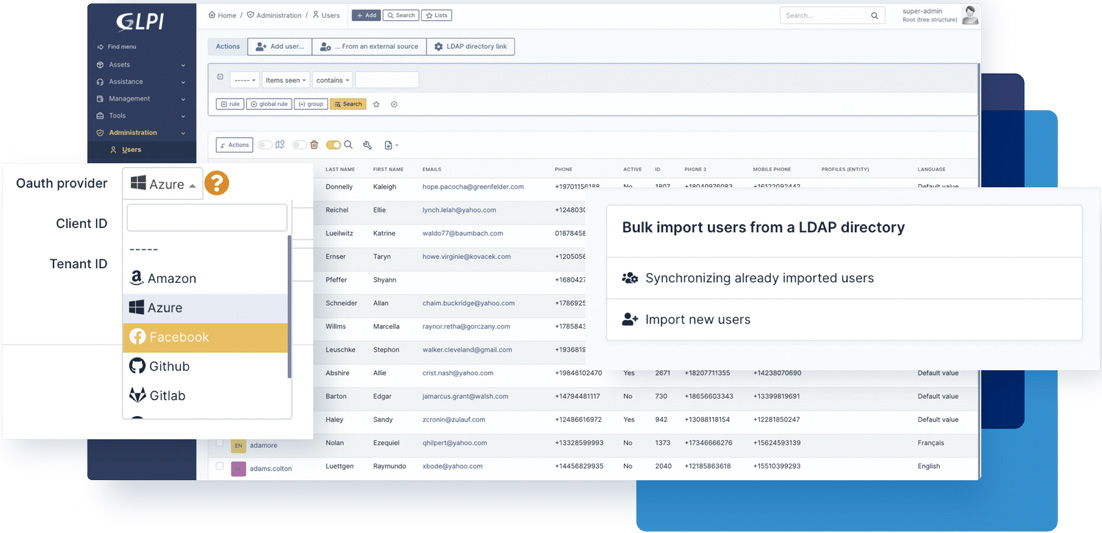Click the star icon to save the search

pos(376,104)
